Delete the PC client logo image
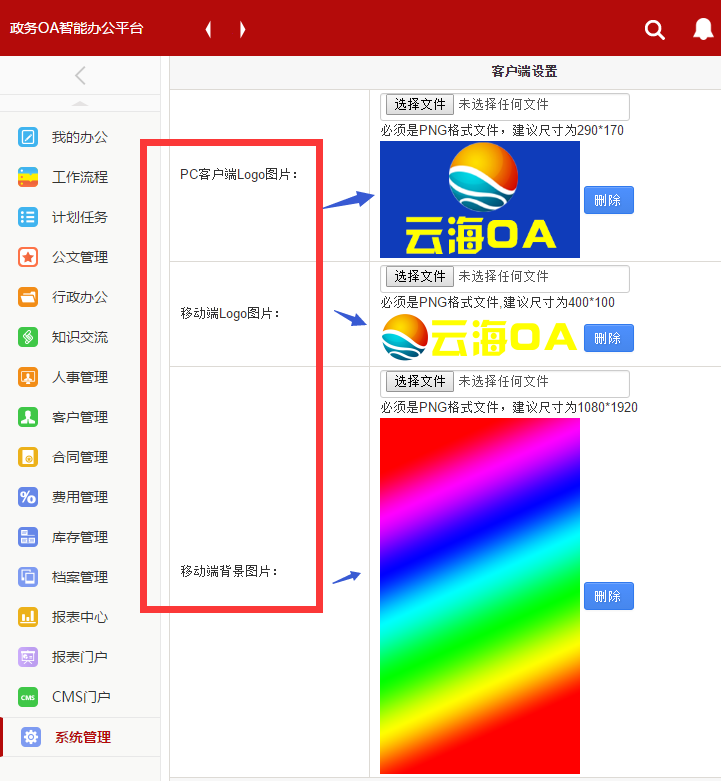 (x=608, y=200)
